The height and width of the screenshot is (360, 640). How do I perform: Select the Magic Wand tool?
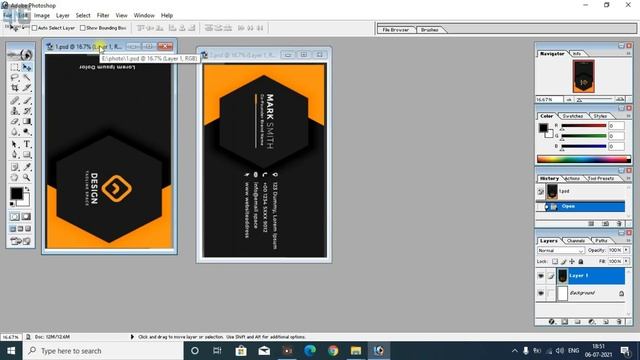(x=27, y=78)
